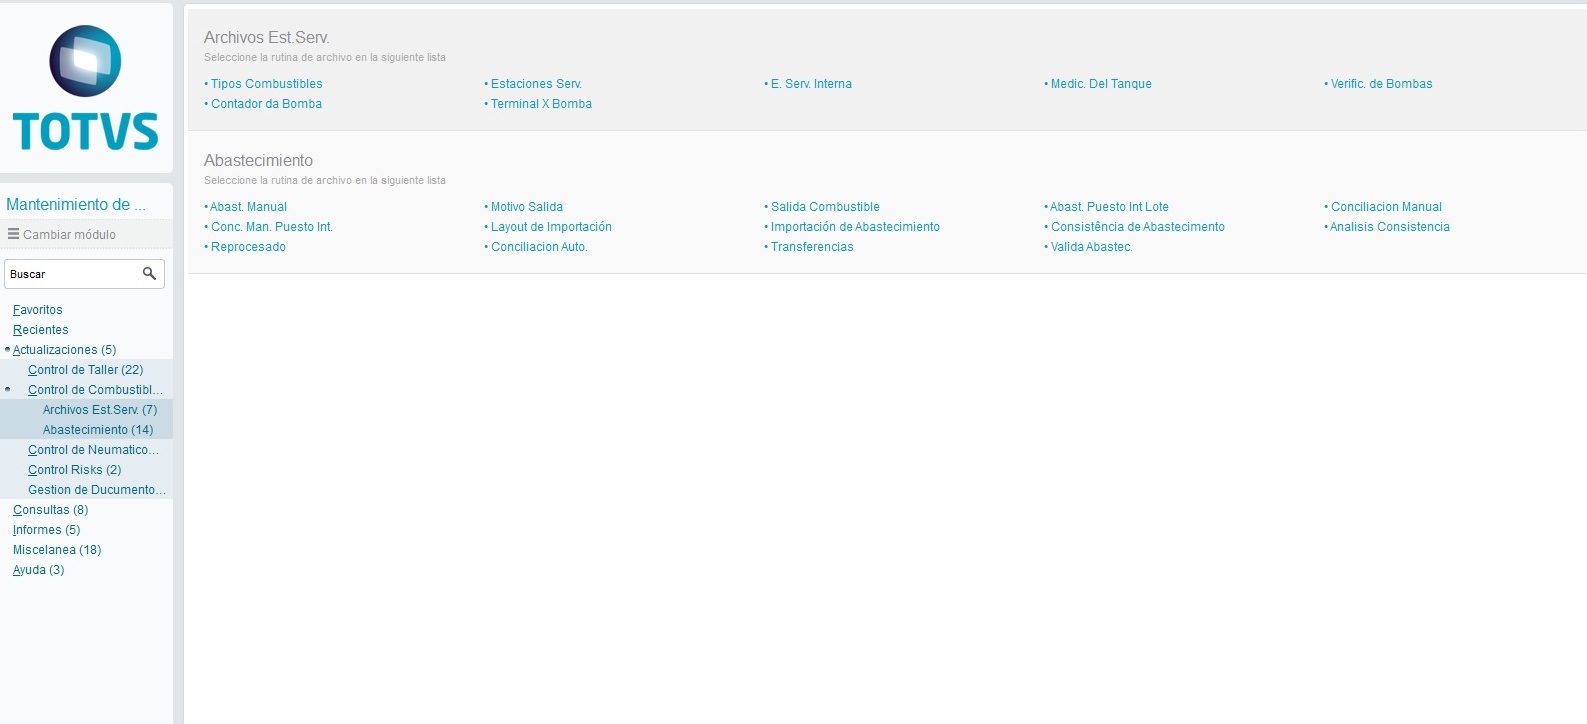Open Motivo Salida routine

[x=526, y=207]
